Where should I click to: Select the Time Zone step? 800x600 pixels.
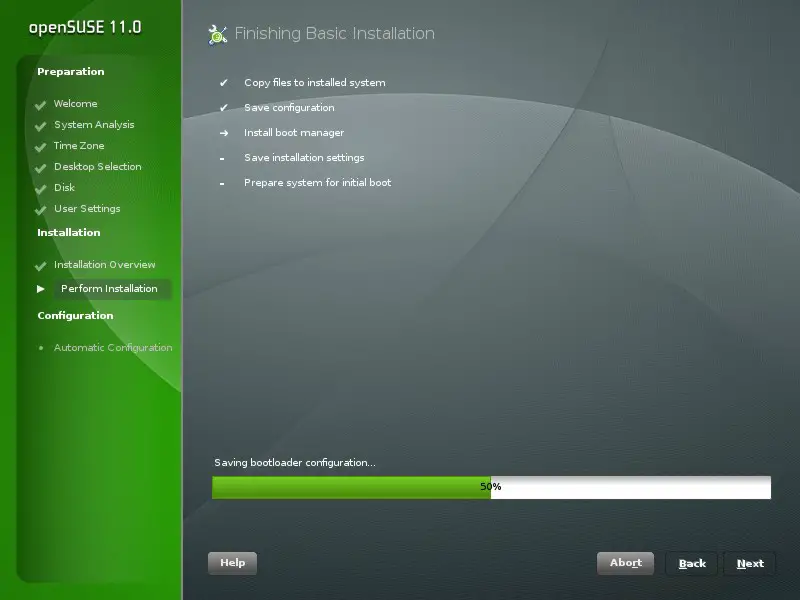tap(79, 145)
